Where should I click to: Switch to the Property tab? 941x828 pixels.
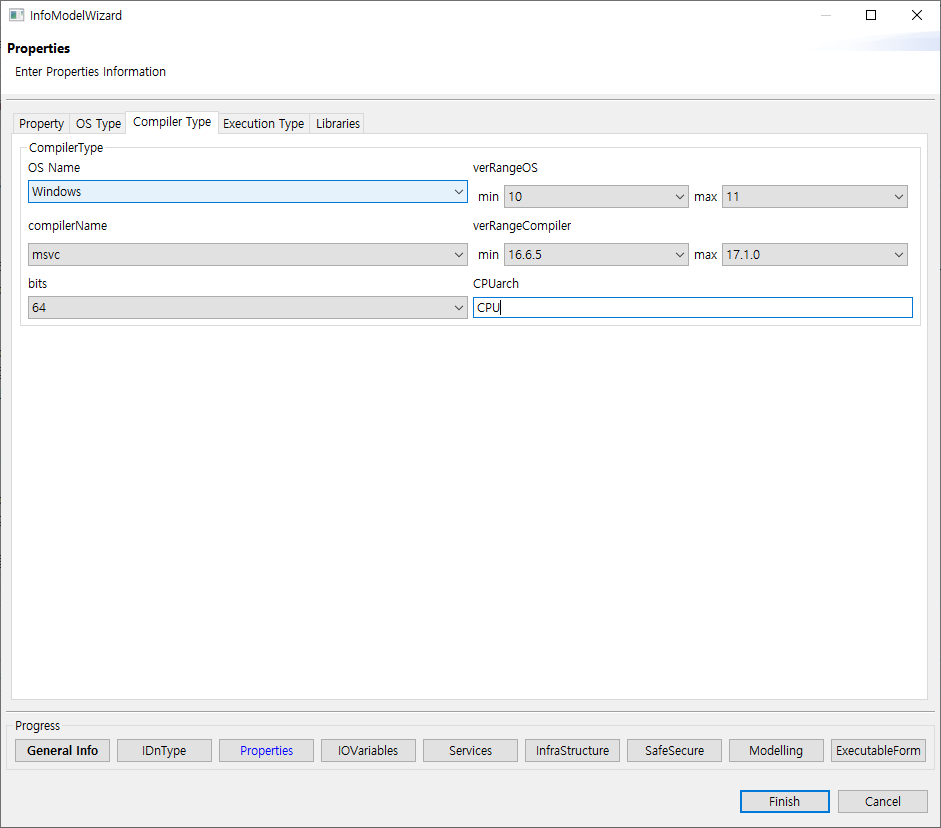(40, 123)
